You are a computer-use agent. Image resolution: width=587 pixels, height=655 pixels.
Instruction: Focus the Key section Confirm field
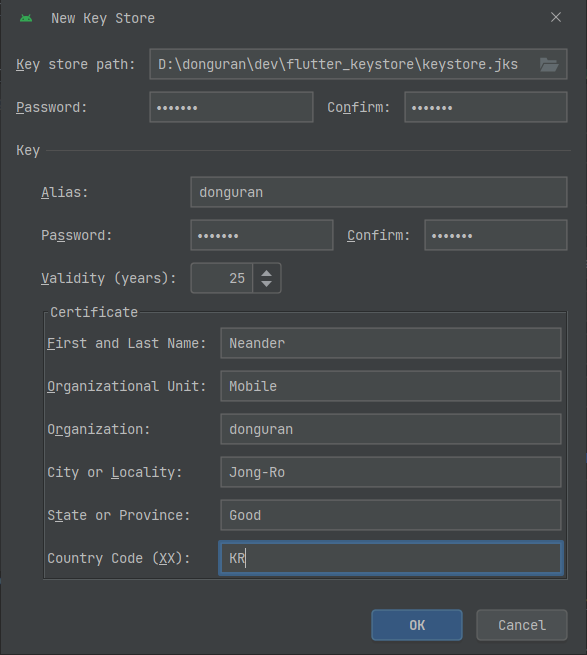click(x=496, y=235)
